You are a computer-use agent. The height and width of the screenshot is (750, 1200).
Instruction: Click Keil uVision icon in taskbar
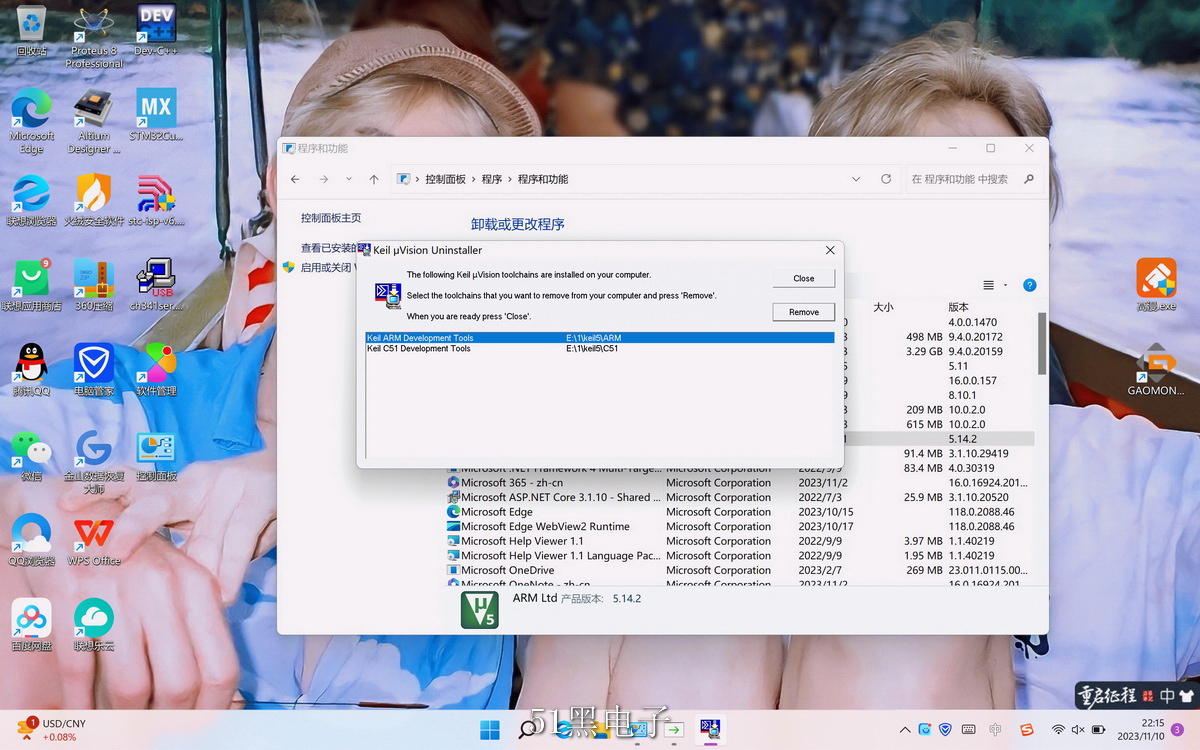pos(711,729)
